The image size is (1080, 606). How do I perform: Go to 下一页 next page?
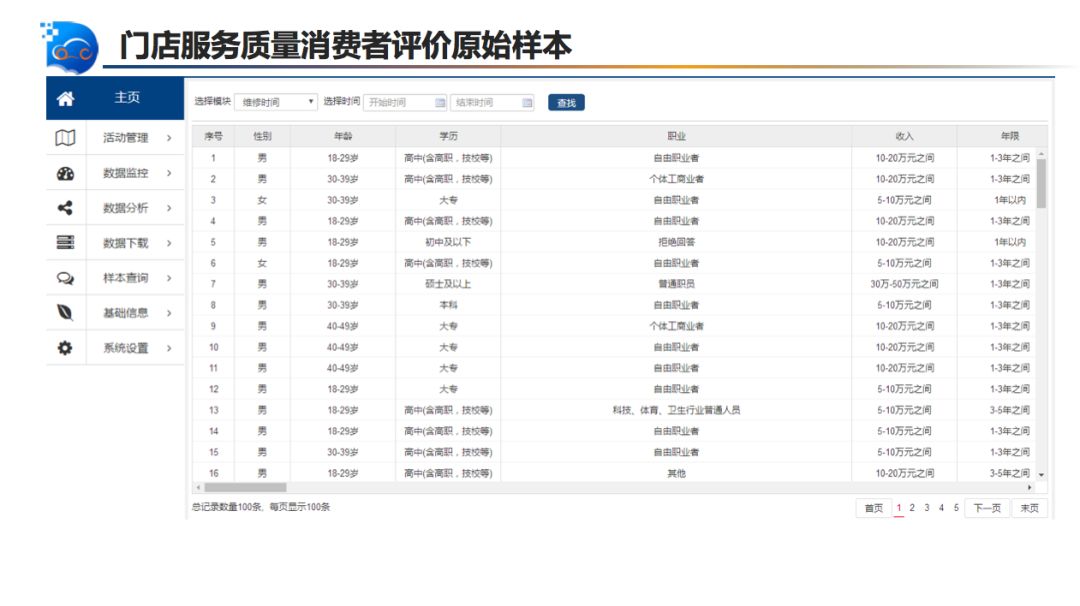pyautogui.click(x=987, y=508)
